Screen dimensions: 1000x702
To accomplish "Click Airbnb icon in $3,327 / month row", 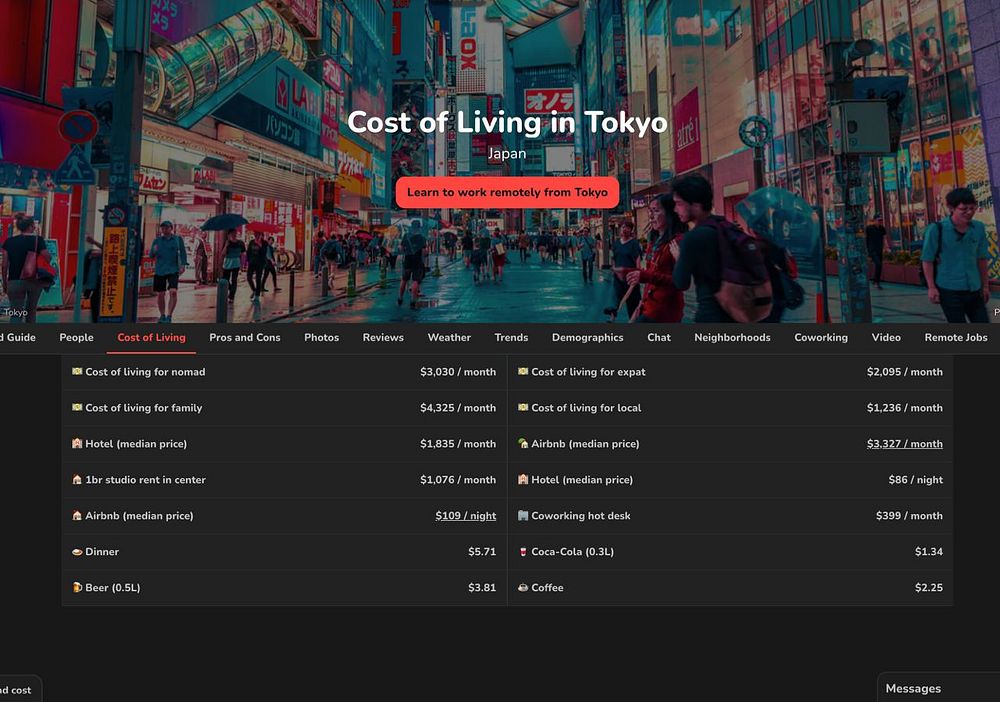I will [523, 443].
